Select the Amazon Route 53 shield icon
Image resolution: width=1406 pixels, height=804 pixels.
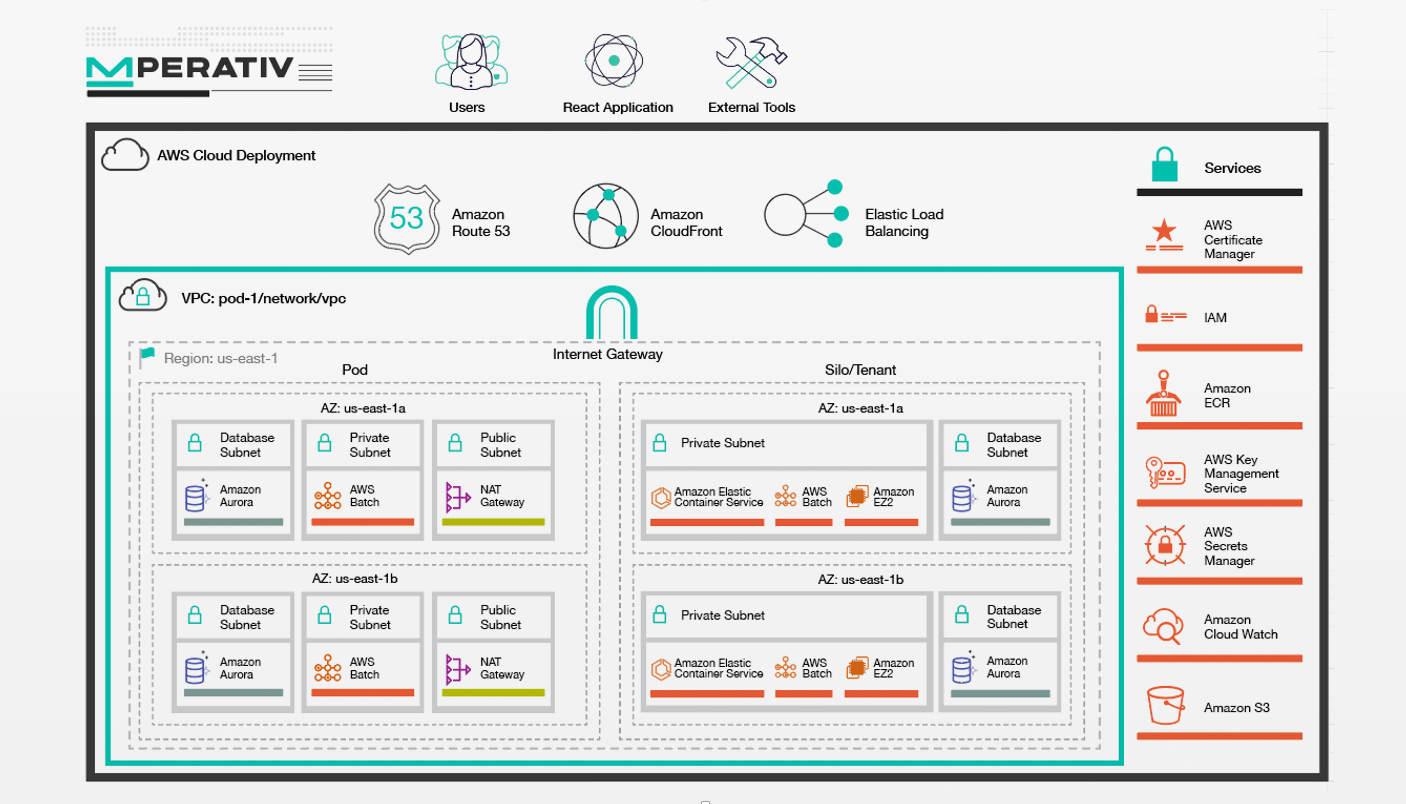tap(406, 217)
